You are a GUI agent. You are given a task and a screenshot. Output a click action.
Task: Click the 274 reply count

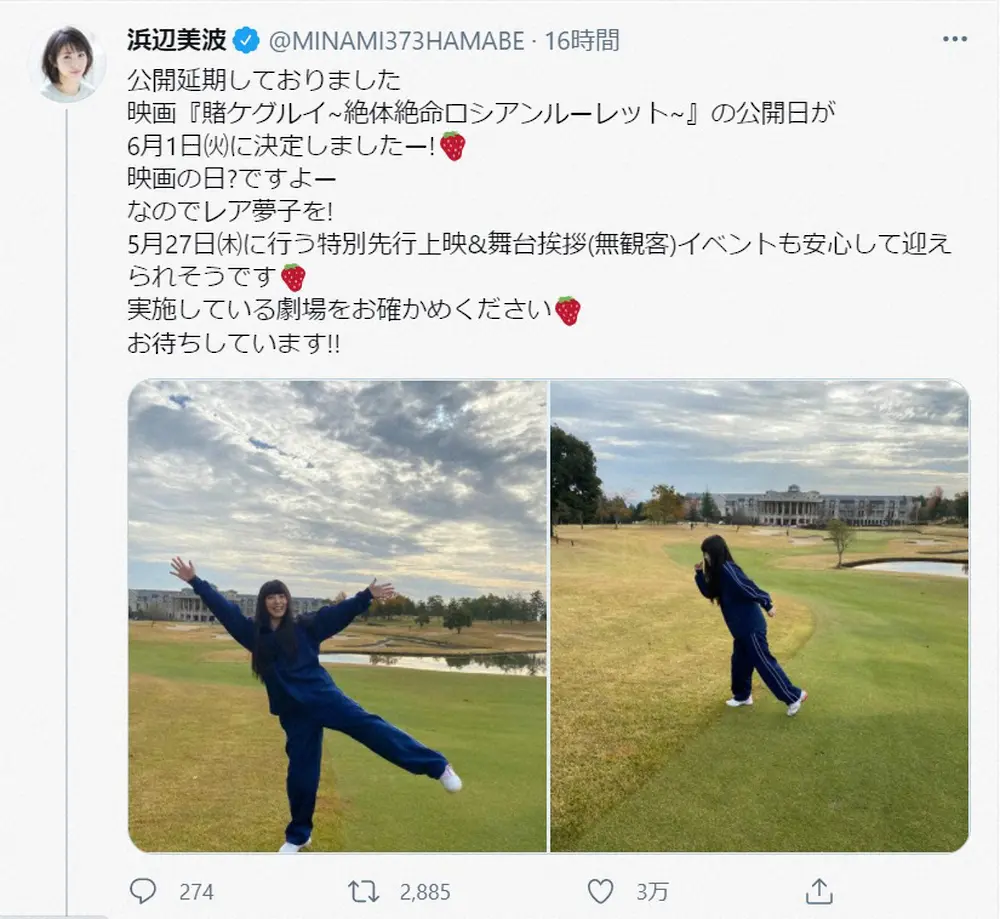click(x=196, y=892)
